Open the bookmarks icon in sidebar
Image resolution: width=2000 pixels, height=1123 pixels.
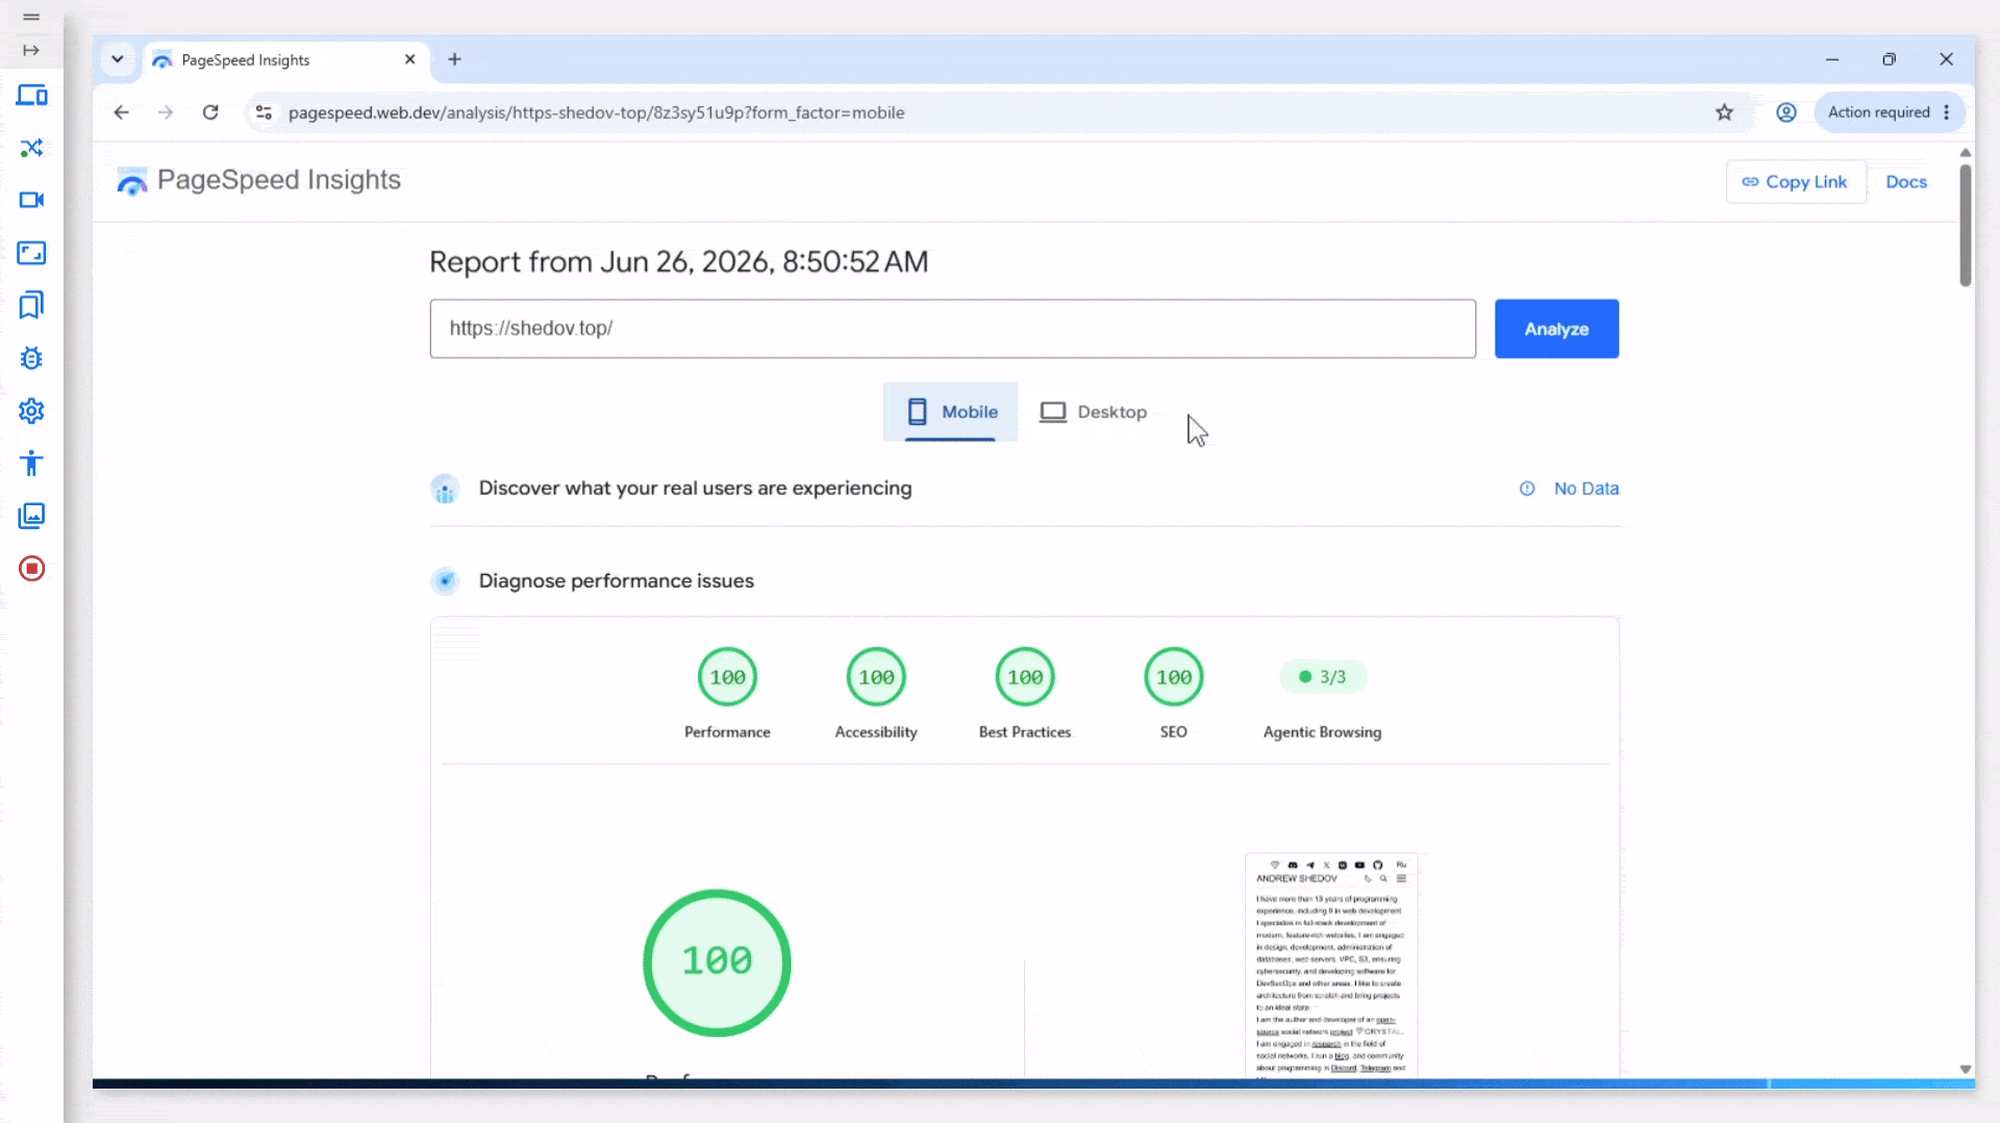32,305
